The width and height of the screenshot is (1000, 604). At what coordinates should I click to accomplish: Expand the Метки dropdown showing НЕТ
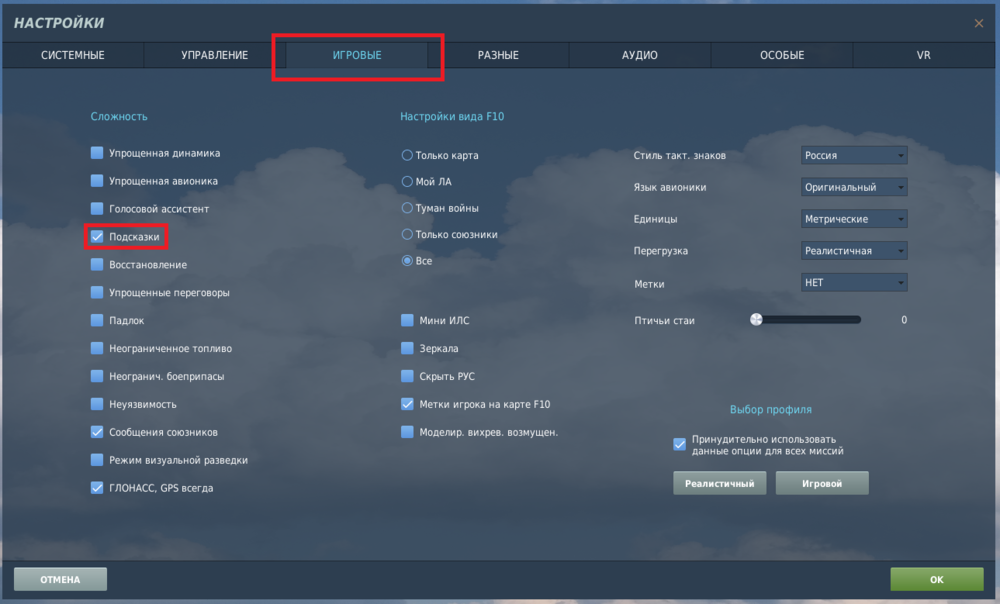coord(854,283)
